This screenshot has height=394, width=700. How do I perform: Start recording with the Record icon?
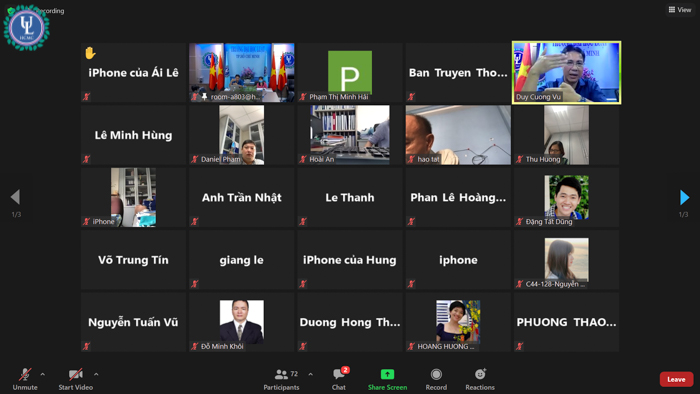click(x=436, y=374)
